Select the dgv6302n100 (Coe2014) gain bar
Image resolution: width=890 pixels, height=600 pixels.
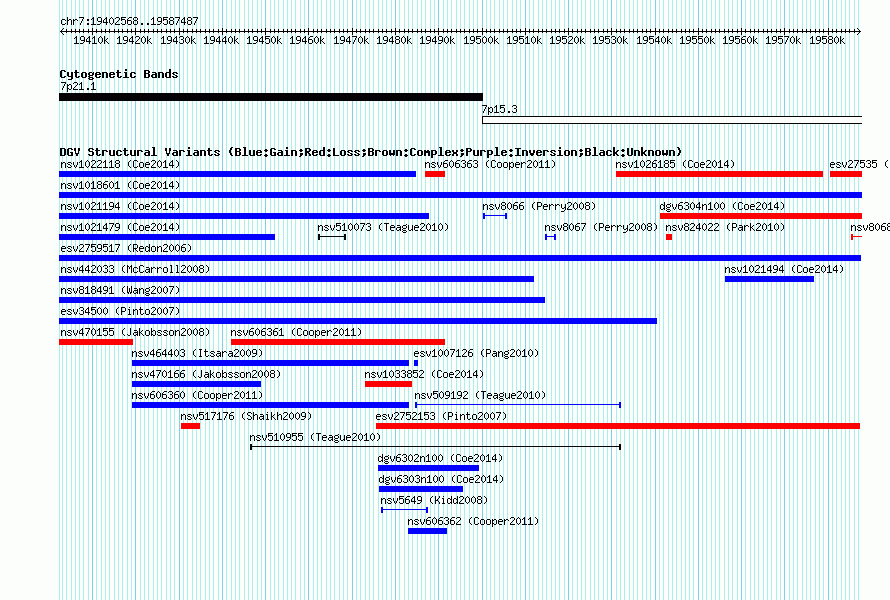[429, 468]
